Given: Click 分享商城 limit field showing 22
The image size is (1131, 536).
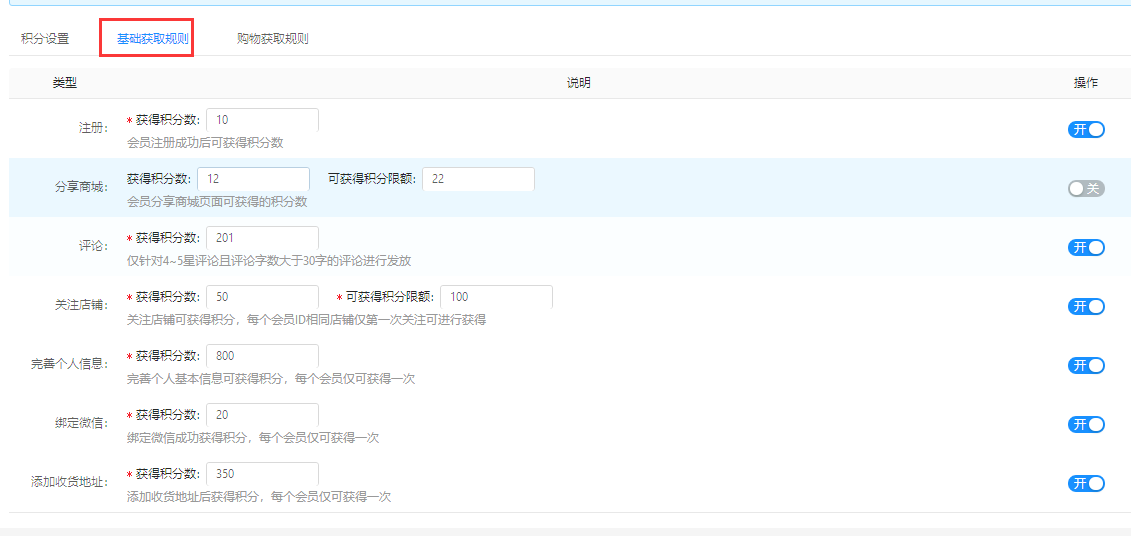Looking at the screenshot, I should point(478,179).
